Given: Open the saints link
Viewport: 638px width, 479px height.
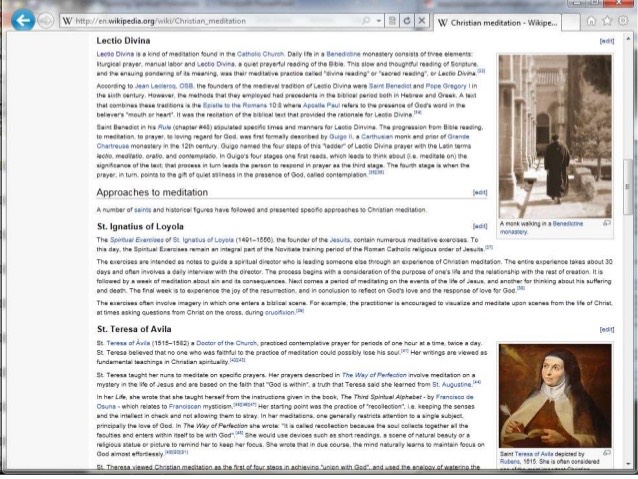Looking at the screenshot, I should [x=142, y=210].
